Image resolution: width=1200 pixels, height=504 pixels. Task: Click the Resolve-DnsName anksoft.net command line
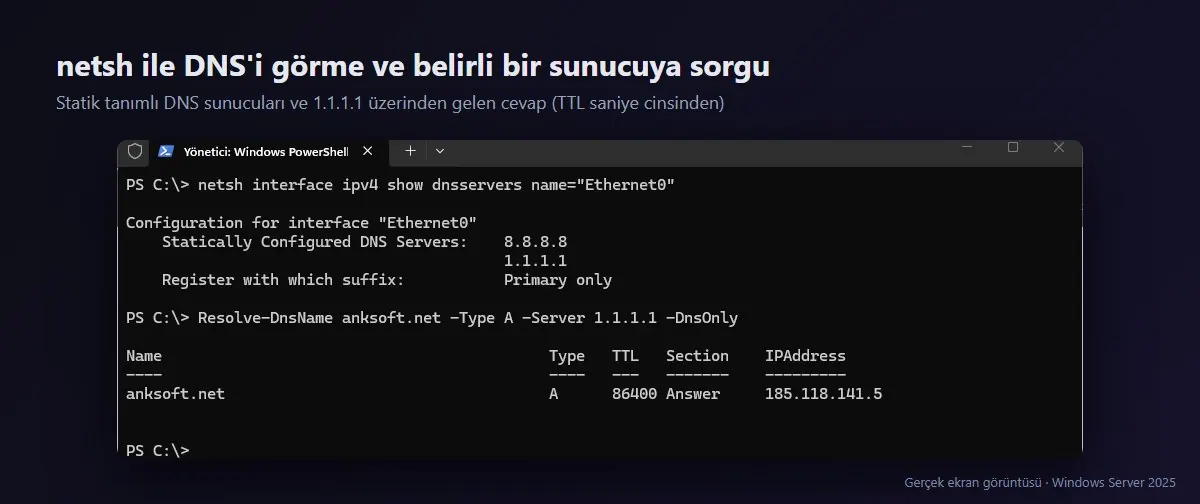(x=468, y=318)
